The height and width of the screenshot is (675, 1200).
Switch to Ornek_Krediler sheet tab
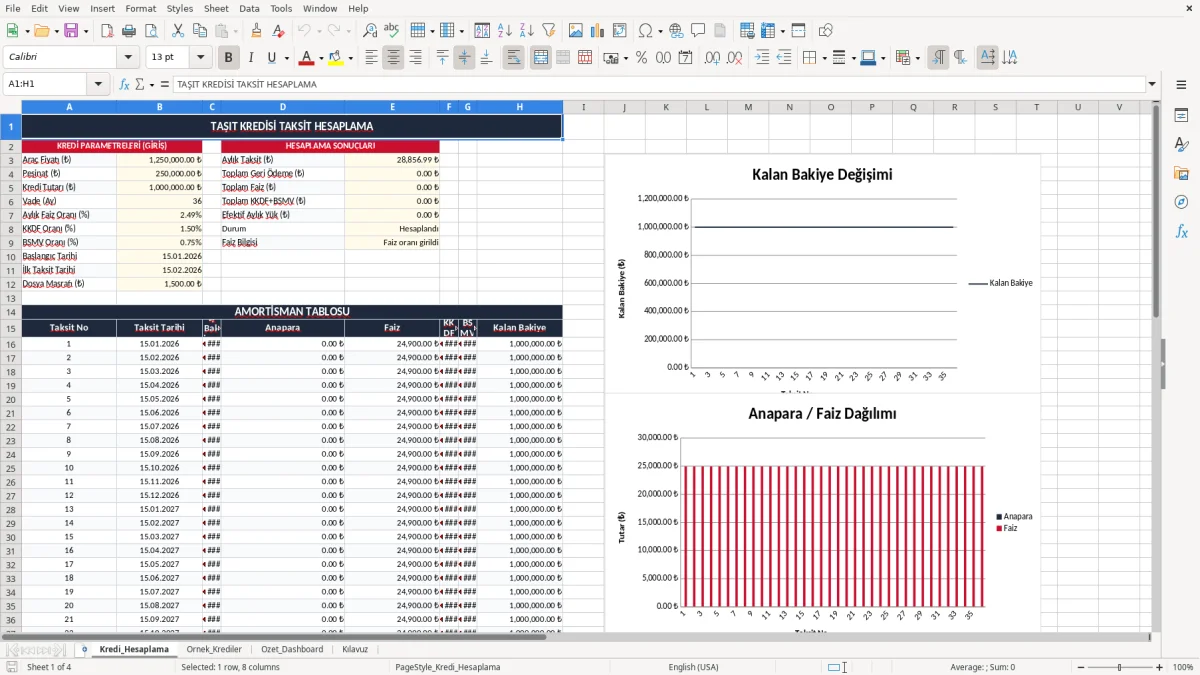[x=214, y=649]
